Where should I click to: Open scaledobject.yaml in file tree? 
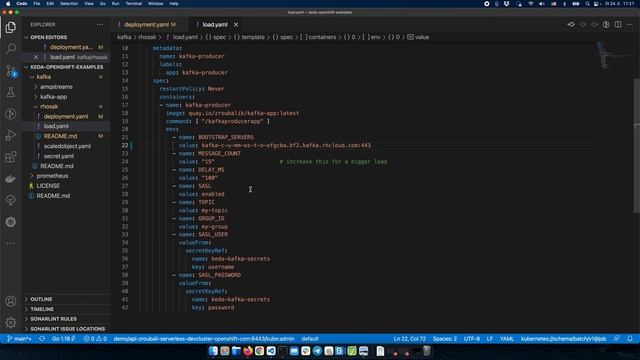coord(67,146)
